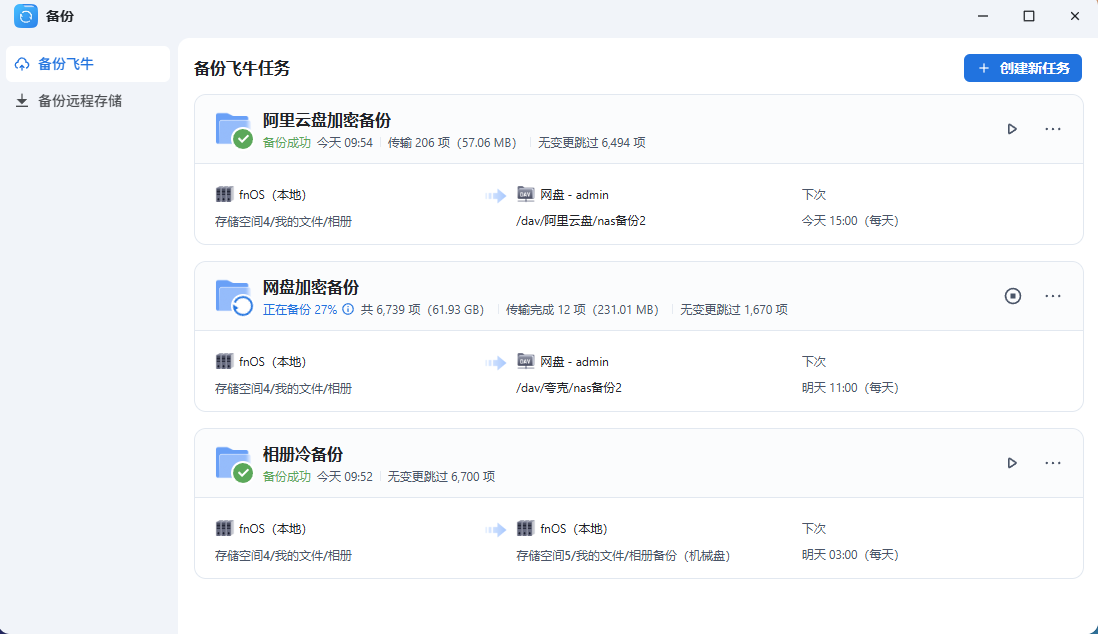Stop the running 网盘加密备份 task

(x=1013, y=296)
